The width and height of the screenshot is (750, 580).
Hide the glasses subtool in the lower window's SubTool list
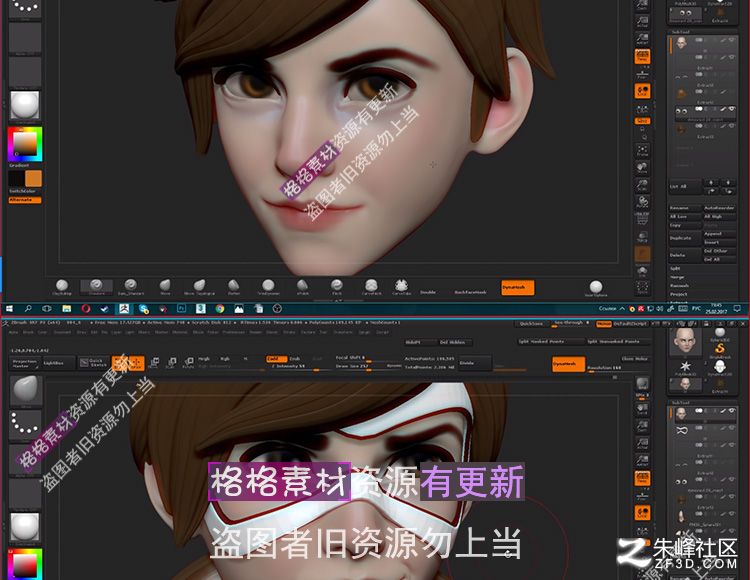(x=732, y=427)
